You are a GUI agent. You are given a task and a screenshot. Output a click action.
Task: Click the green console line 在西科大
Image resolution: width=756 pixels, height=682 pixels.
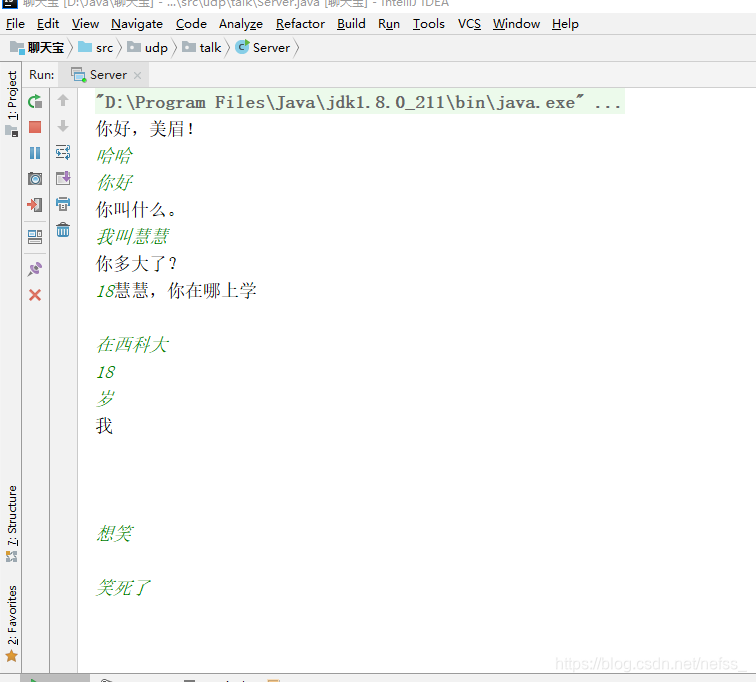(x=133, y=345)
